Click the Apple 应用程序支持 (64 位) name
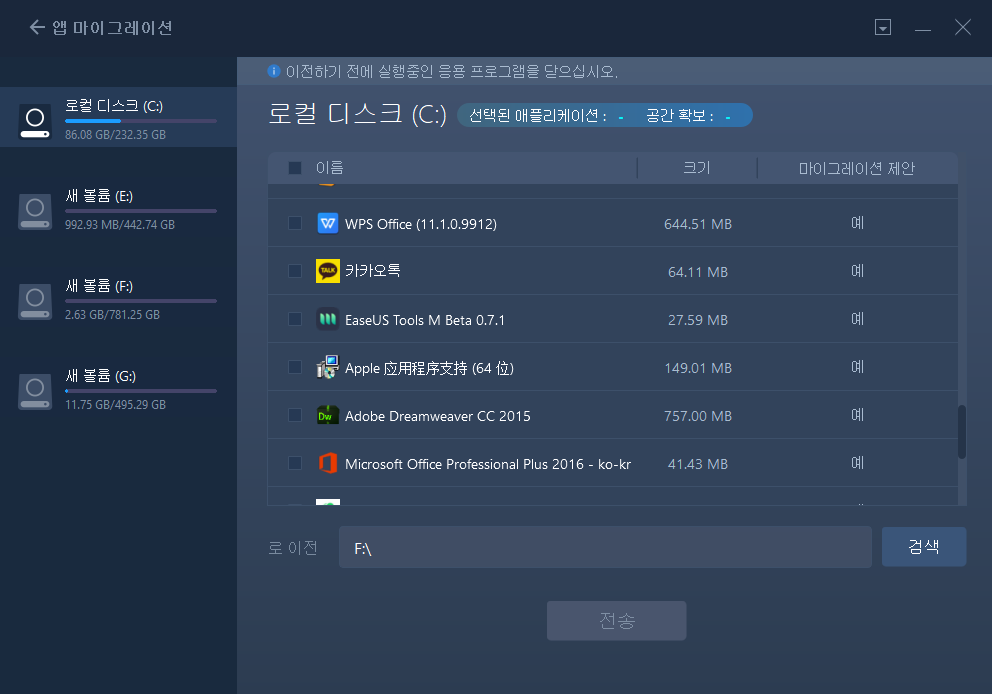 pyautogui.click(x=429, y=368)
